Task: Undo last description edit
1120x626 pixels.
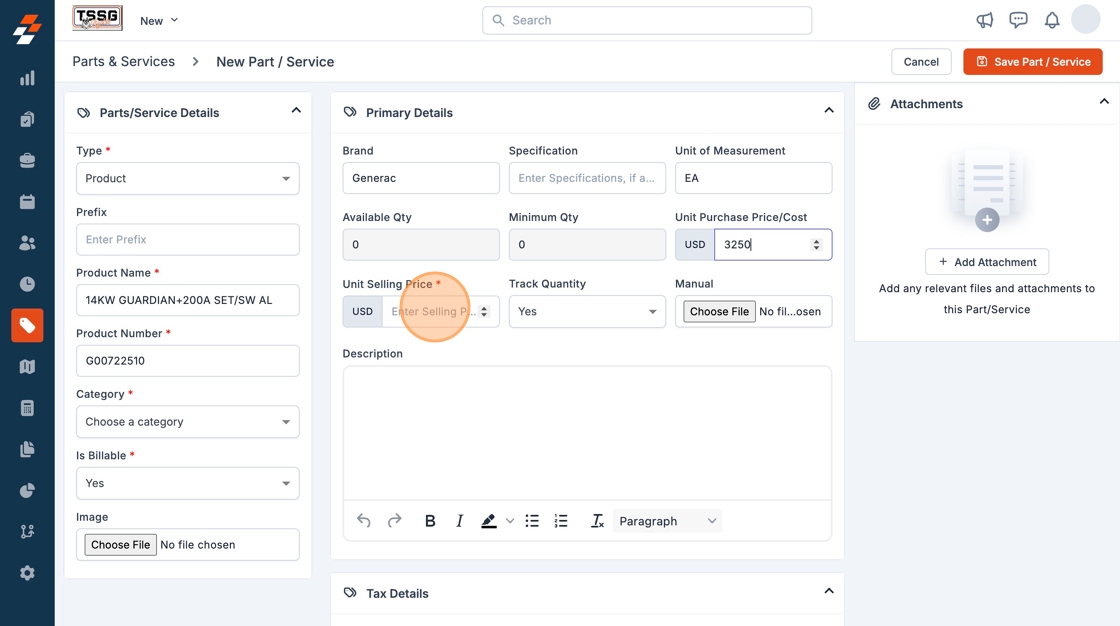Action: pyautogui.click(x=364, y=521)
